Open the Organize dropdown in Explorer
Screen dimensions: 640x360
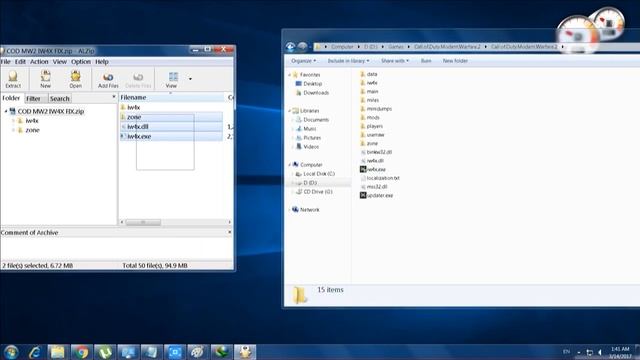pos(303,61)
